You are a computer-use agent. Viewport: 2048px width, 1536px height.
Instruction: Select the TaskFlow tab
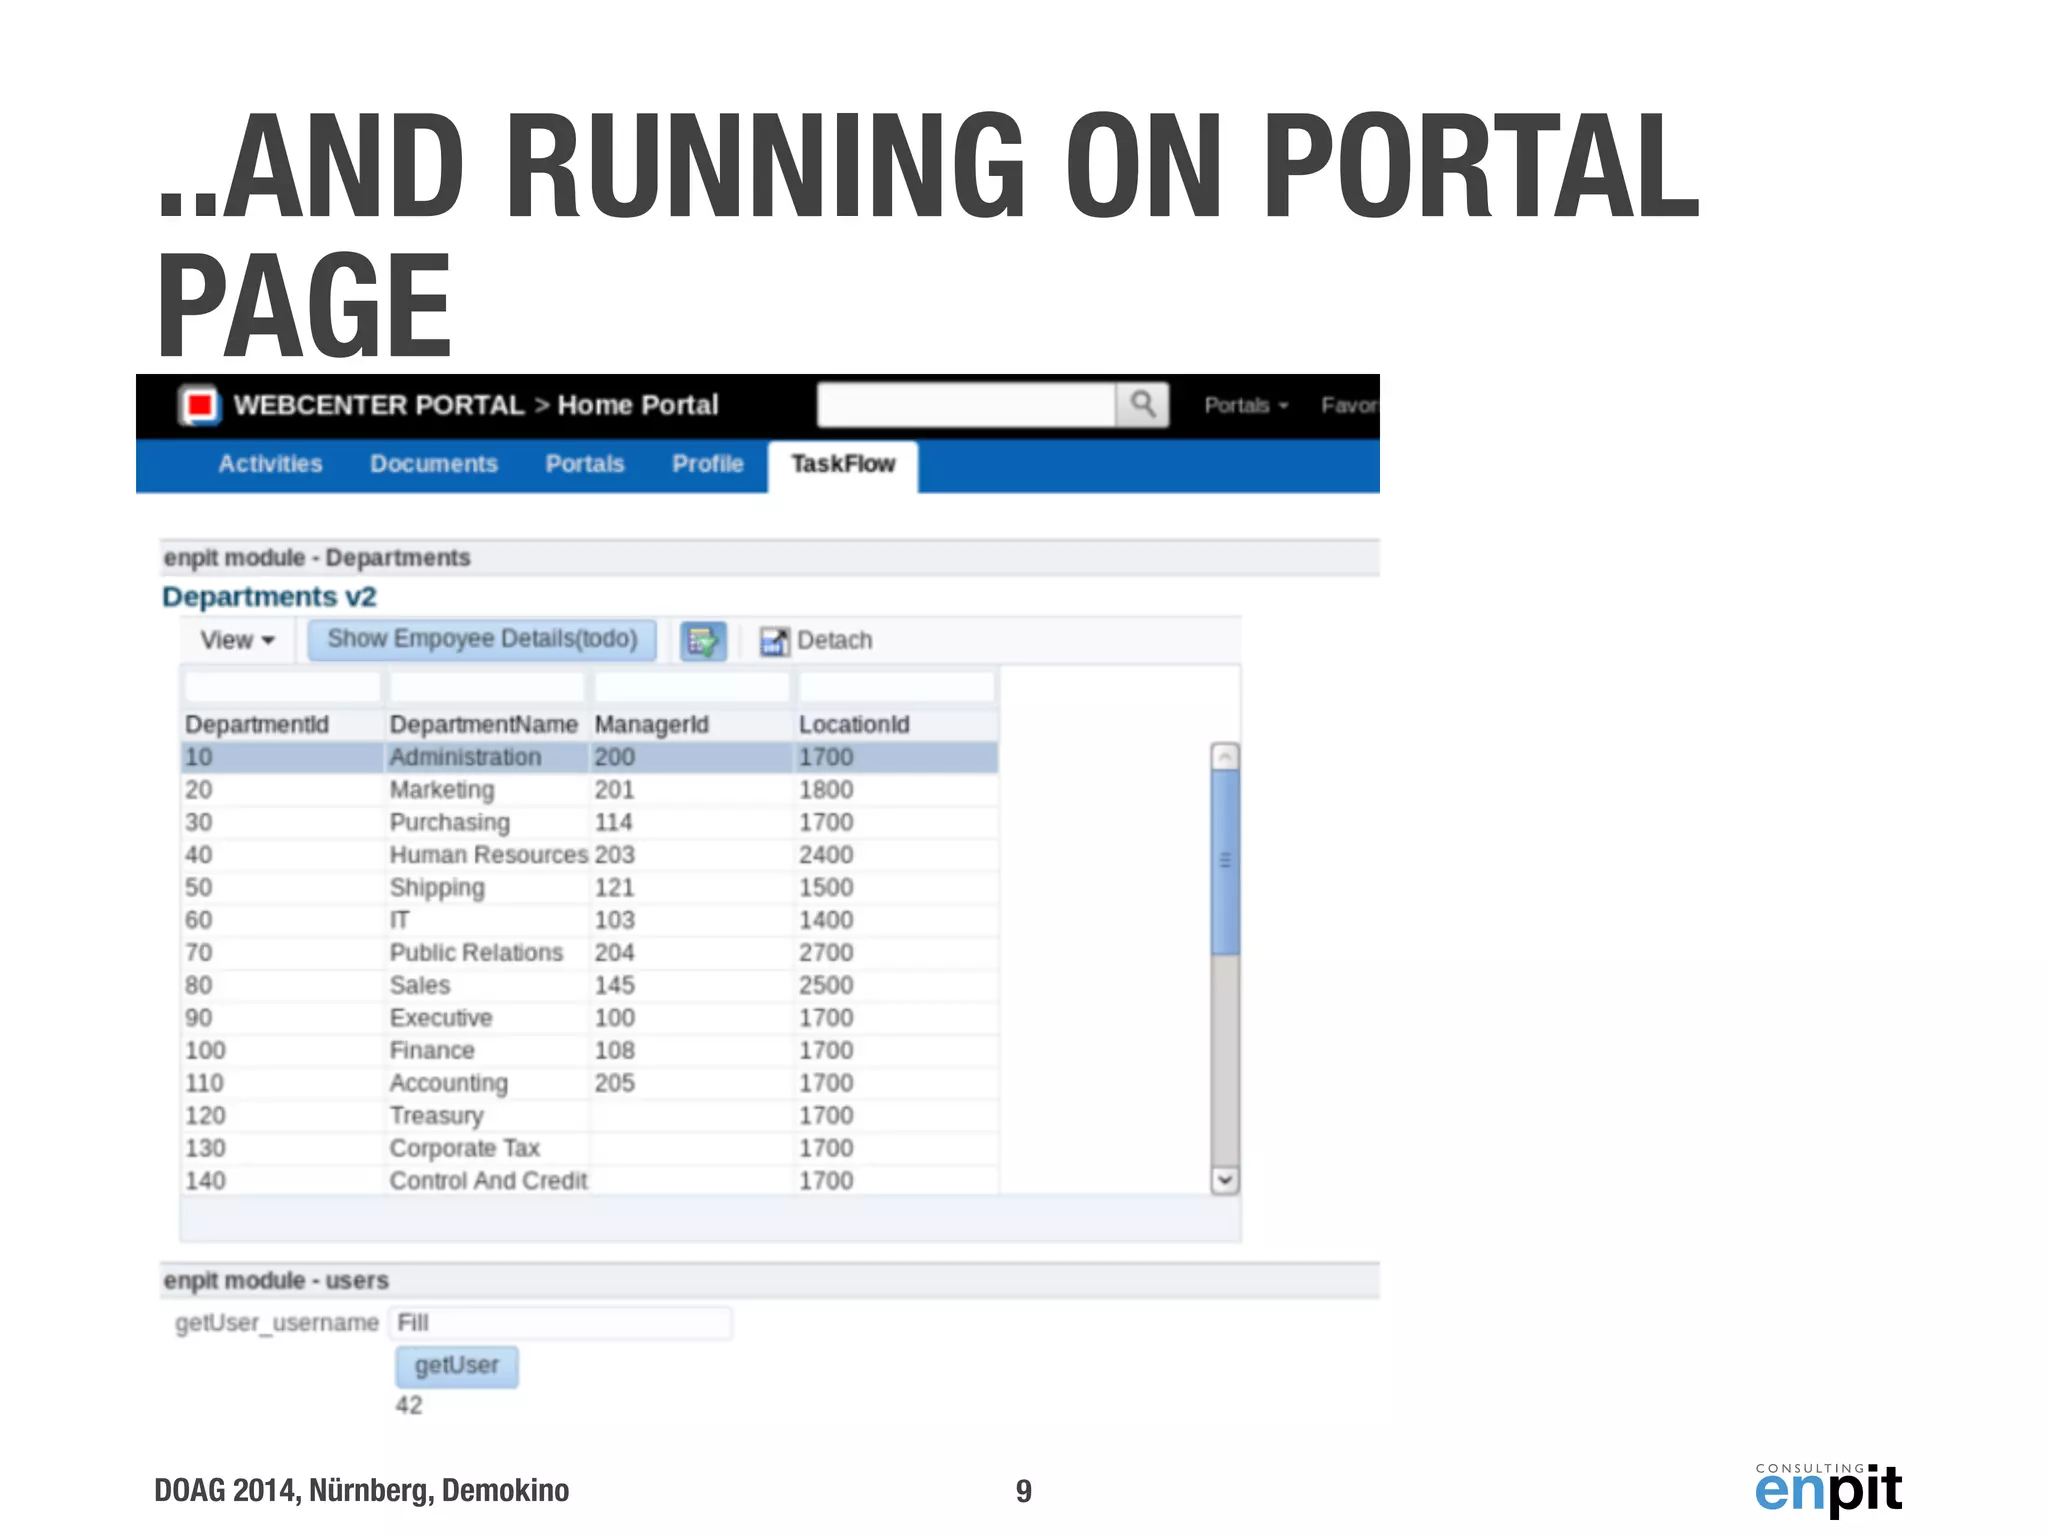[843, 466]
